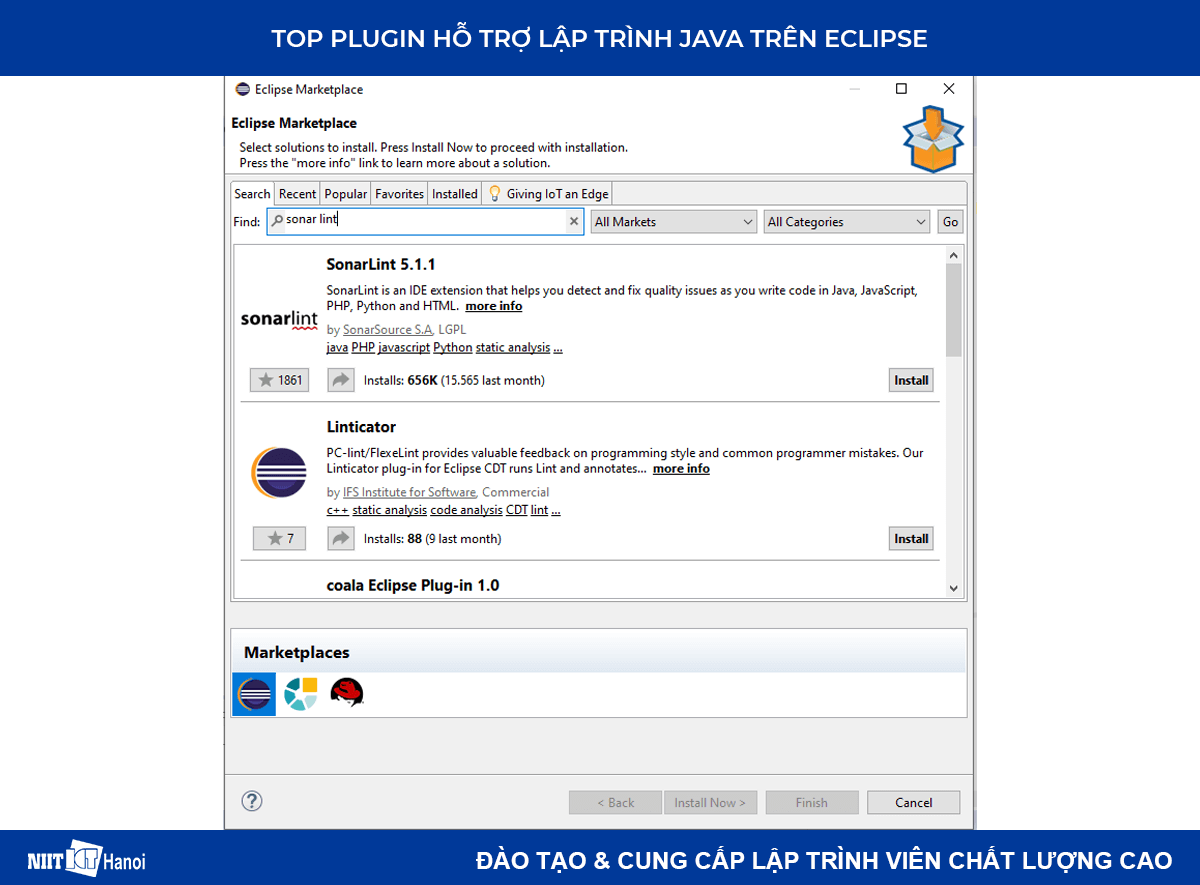This screenshot has height=885, width=1200.
Task: Star the Linticator plugin rating button
Action: [x=279, y=538]
